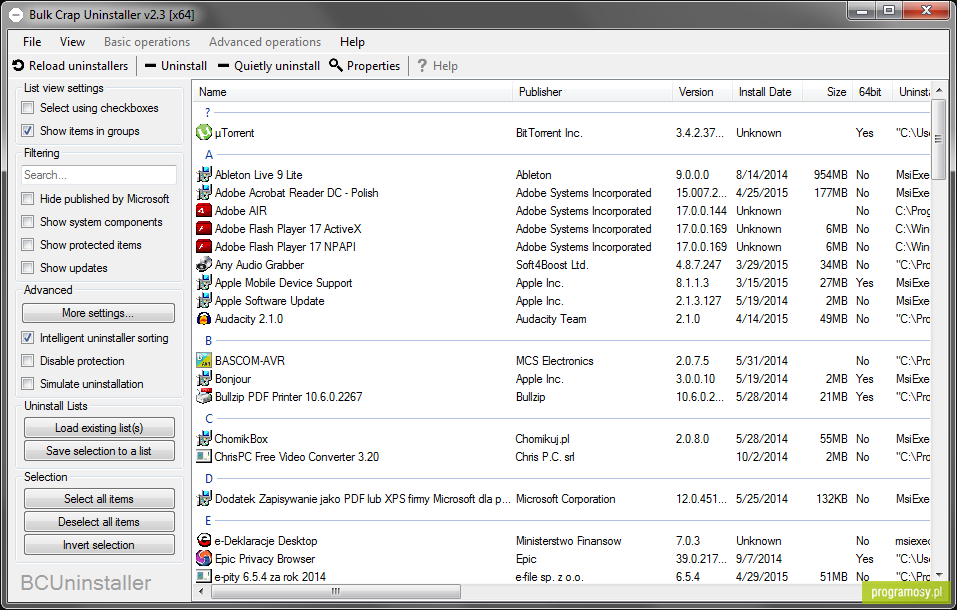Image resolution: width=957 pixels, height=610 pixels.
Task: Click the Dodatek Zapisywanie jako PDF icon
Action: pyautogui.click(x=204, y=499)
